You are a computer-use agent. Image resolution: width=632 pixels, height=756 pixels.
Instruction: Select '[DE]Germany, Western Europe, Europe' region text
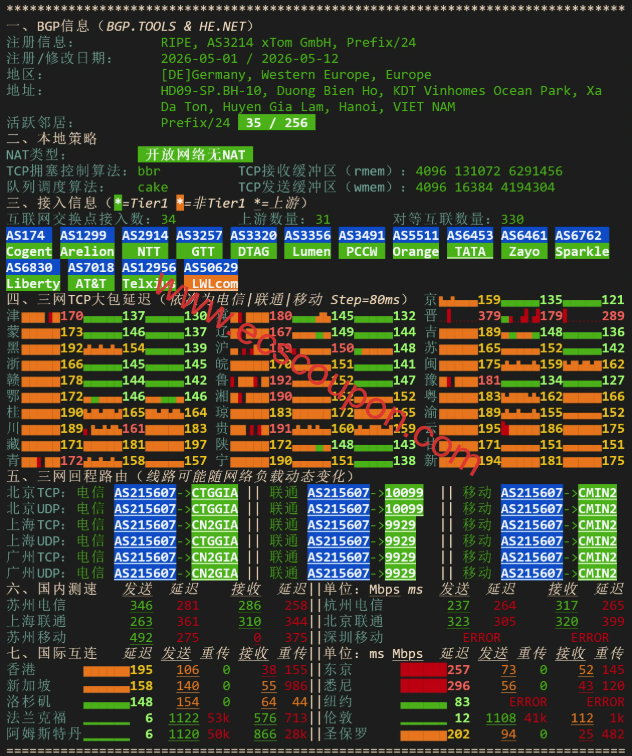click(x=296, y=75)
